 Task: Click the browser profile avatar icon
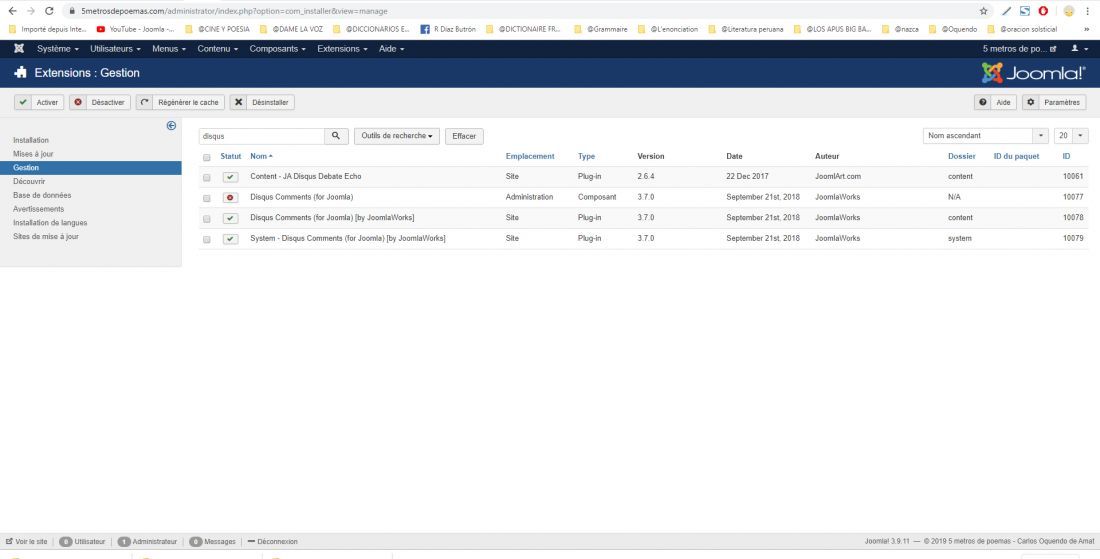click(1068, 11)
